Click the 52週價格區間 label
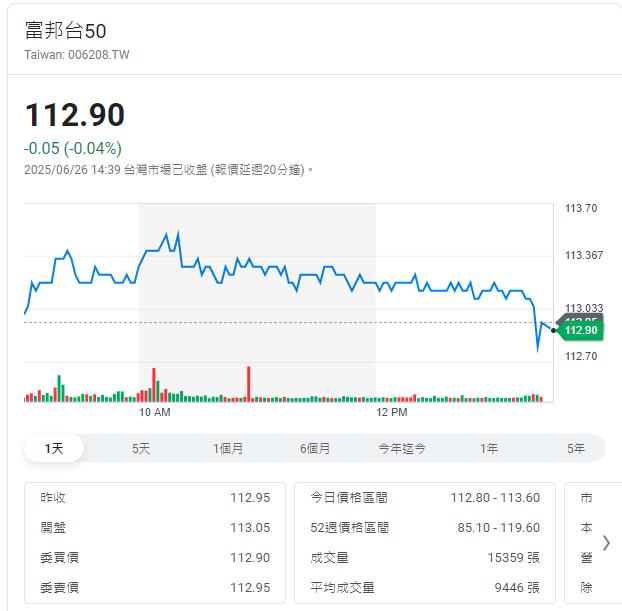The width and height of the screenshot is (622, 611). point(349,528)
